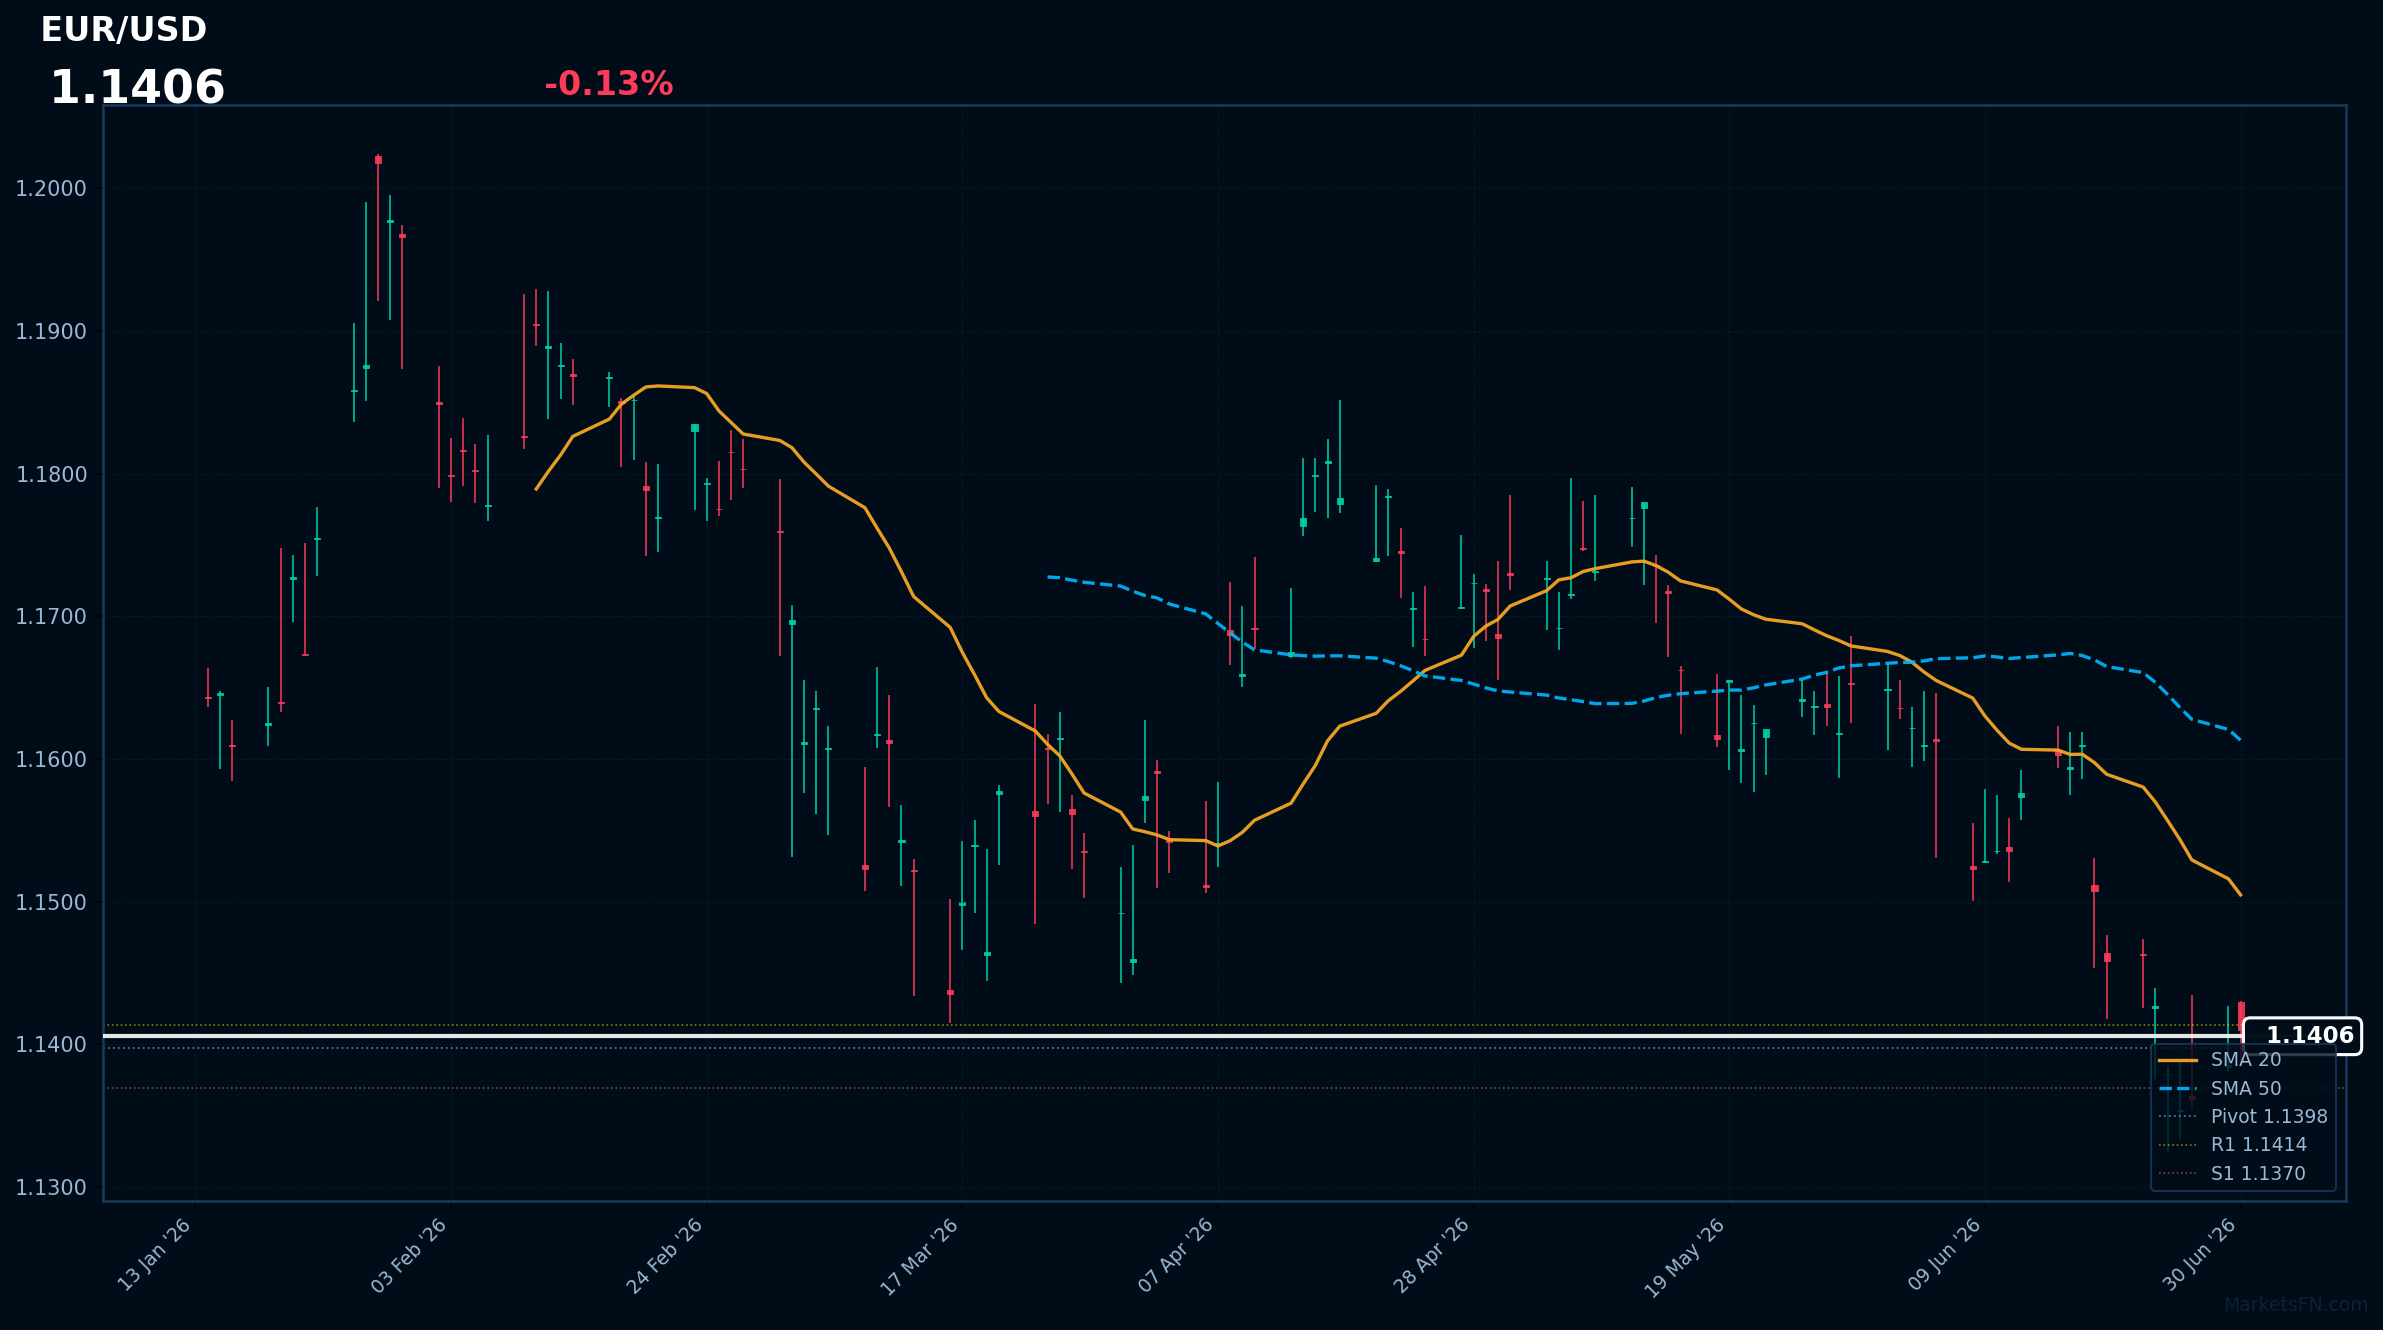
Task: Click the orange SMA 20 legend line sample
Action: click(2178, 1060)
